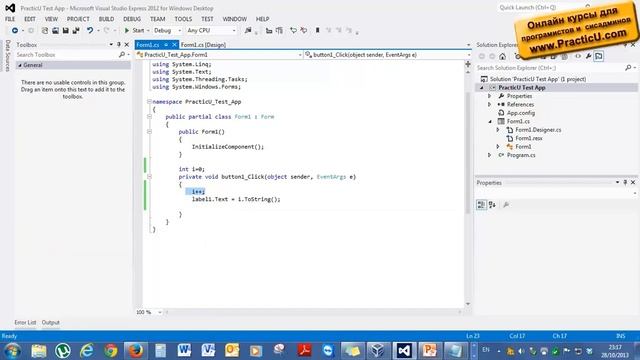This screenshot has height=360, width=640.
Task: Click the Solution Explorer search magnifier icon
Action: click(628, 68)
